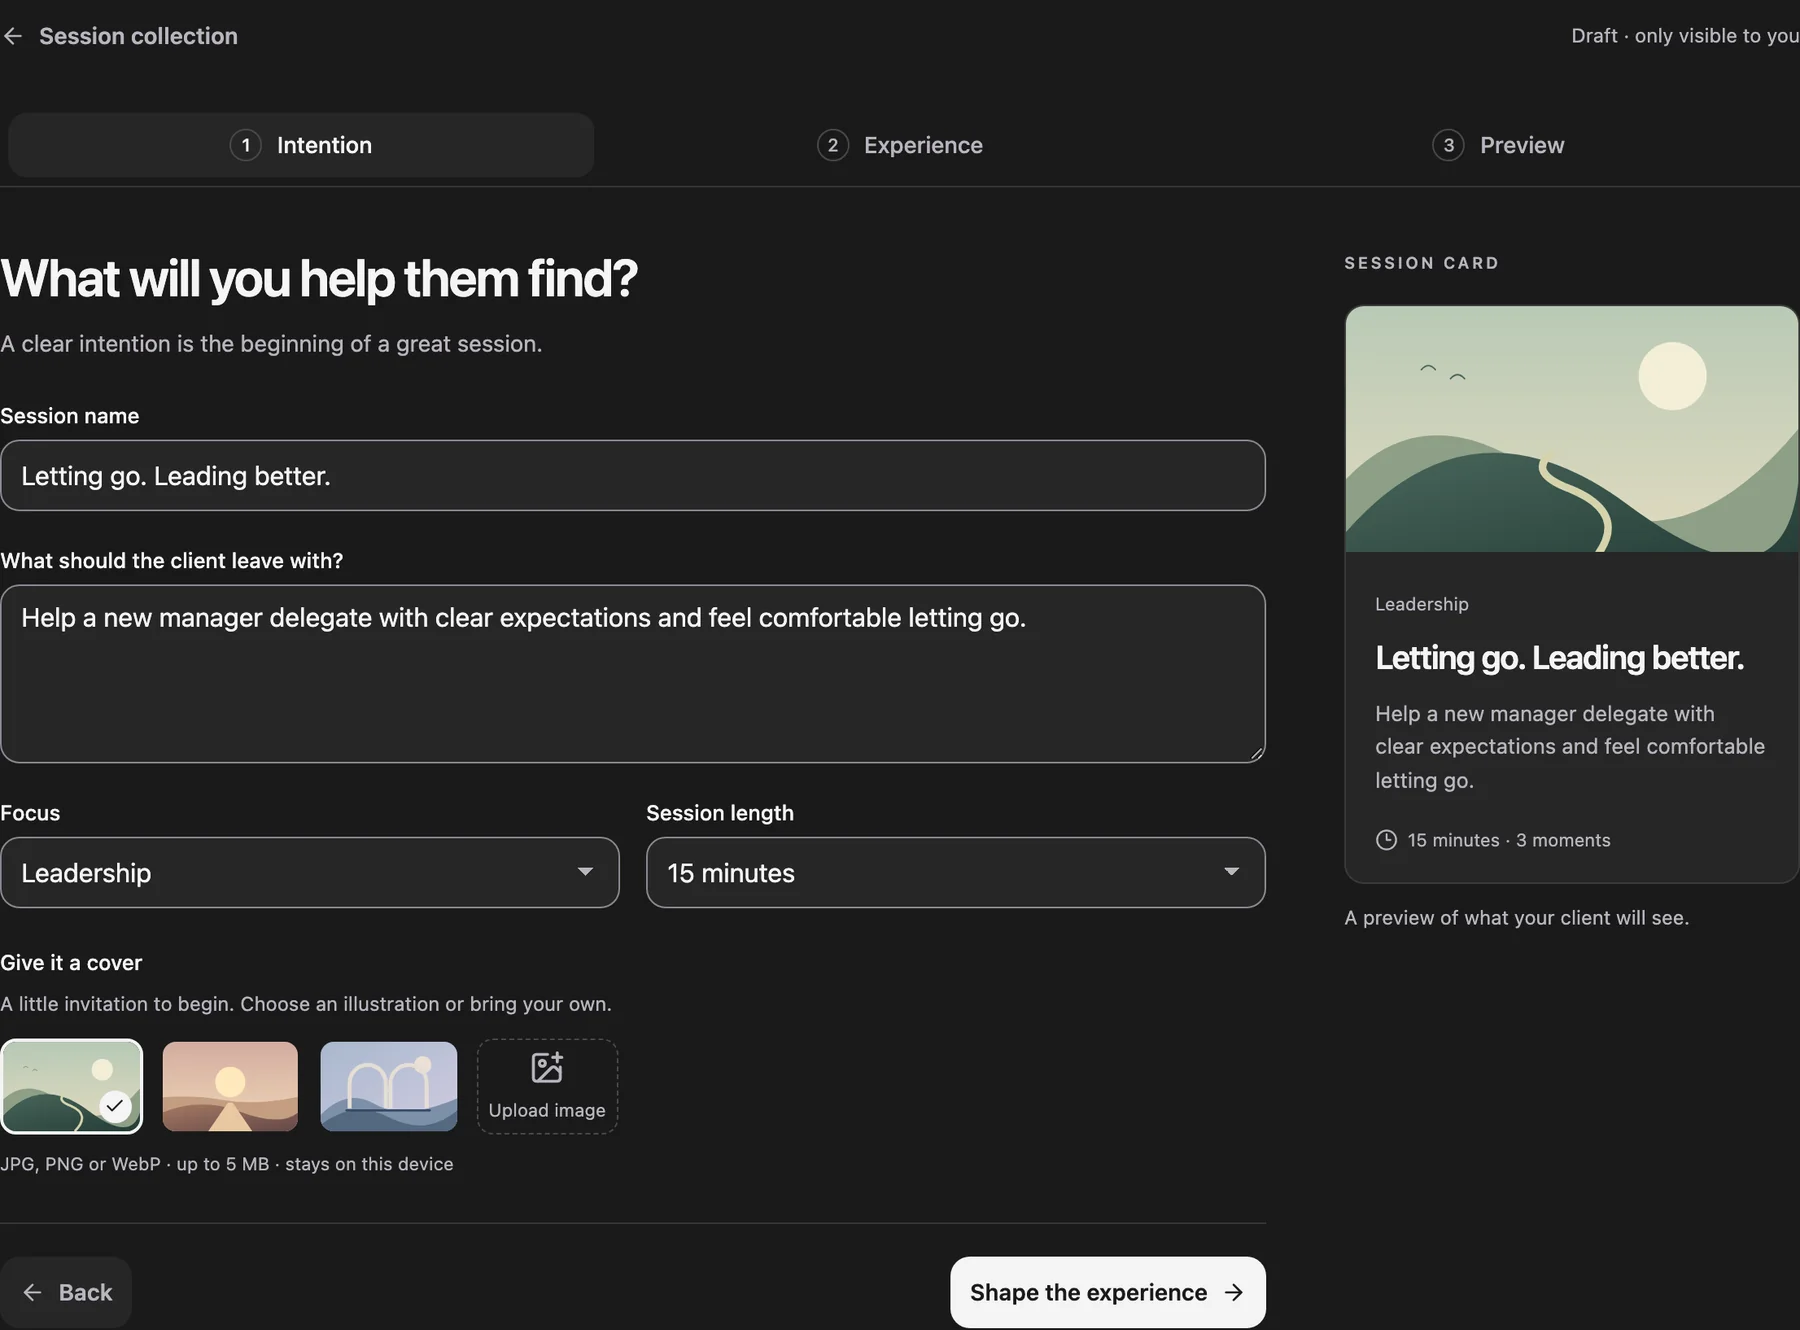Image resolution: width=1800 pixels, height=1330 pixels.
Task: Click the left arrow in Back button
Action: pos(32,1292)
